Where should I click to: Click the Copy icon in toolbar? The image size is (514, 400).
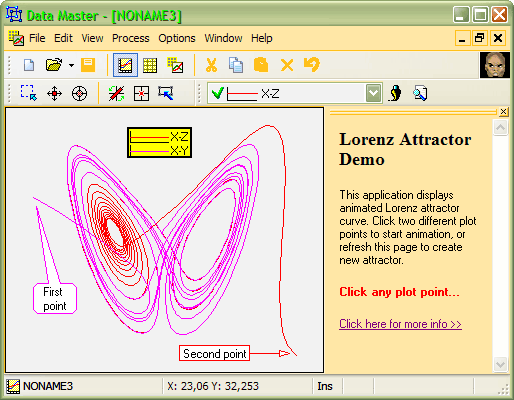(x=236, y=65)
